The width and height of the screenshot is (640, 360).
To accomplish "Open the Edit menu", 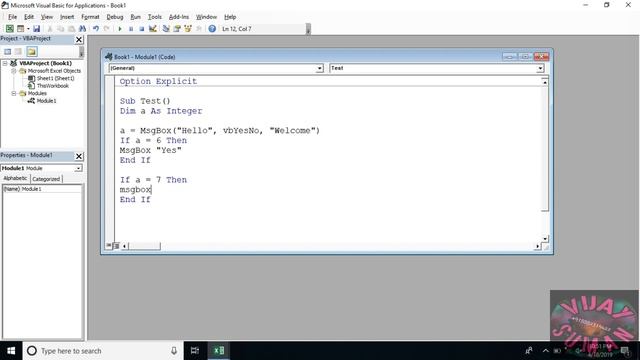I will pos(29,17).
